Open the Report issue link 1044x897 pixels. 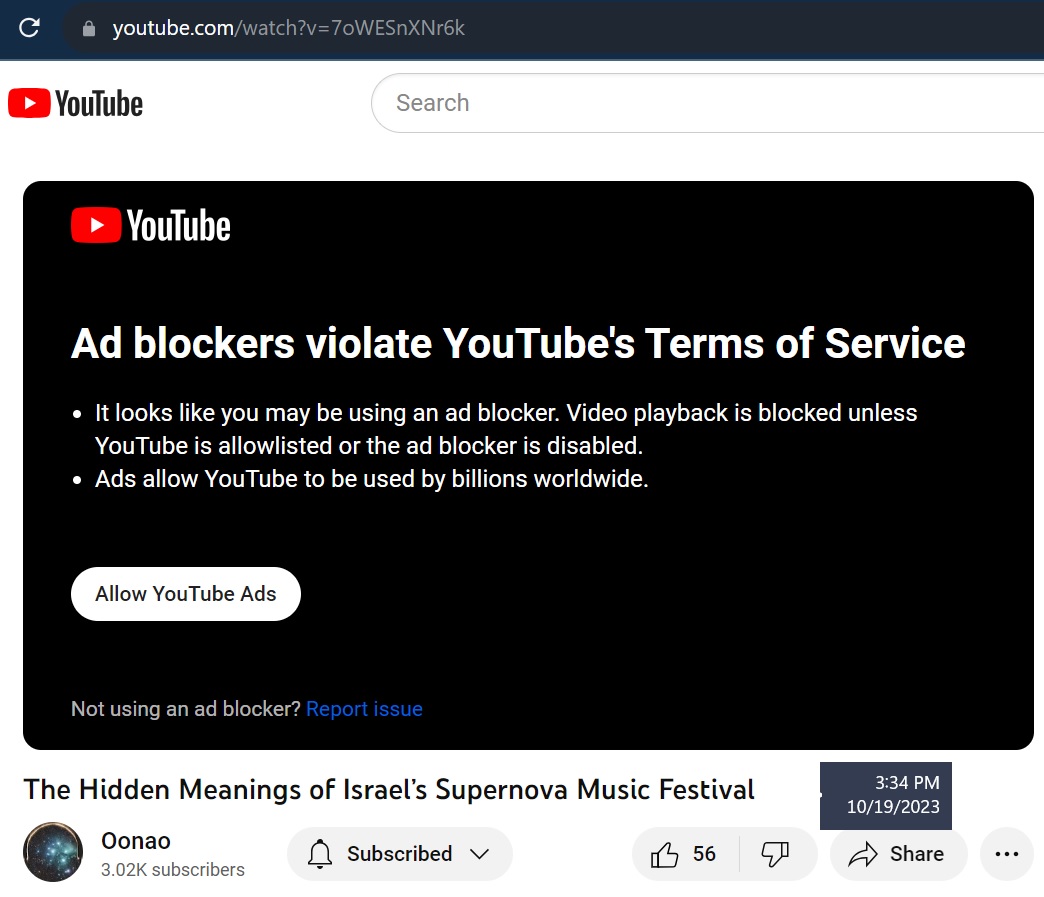coord(364,708)
